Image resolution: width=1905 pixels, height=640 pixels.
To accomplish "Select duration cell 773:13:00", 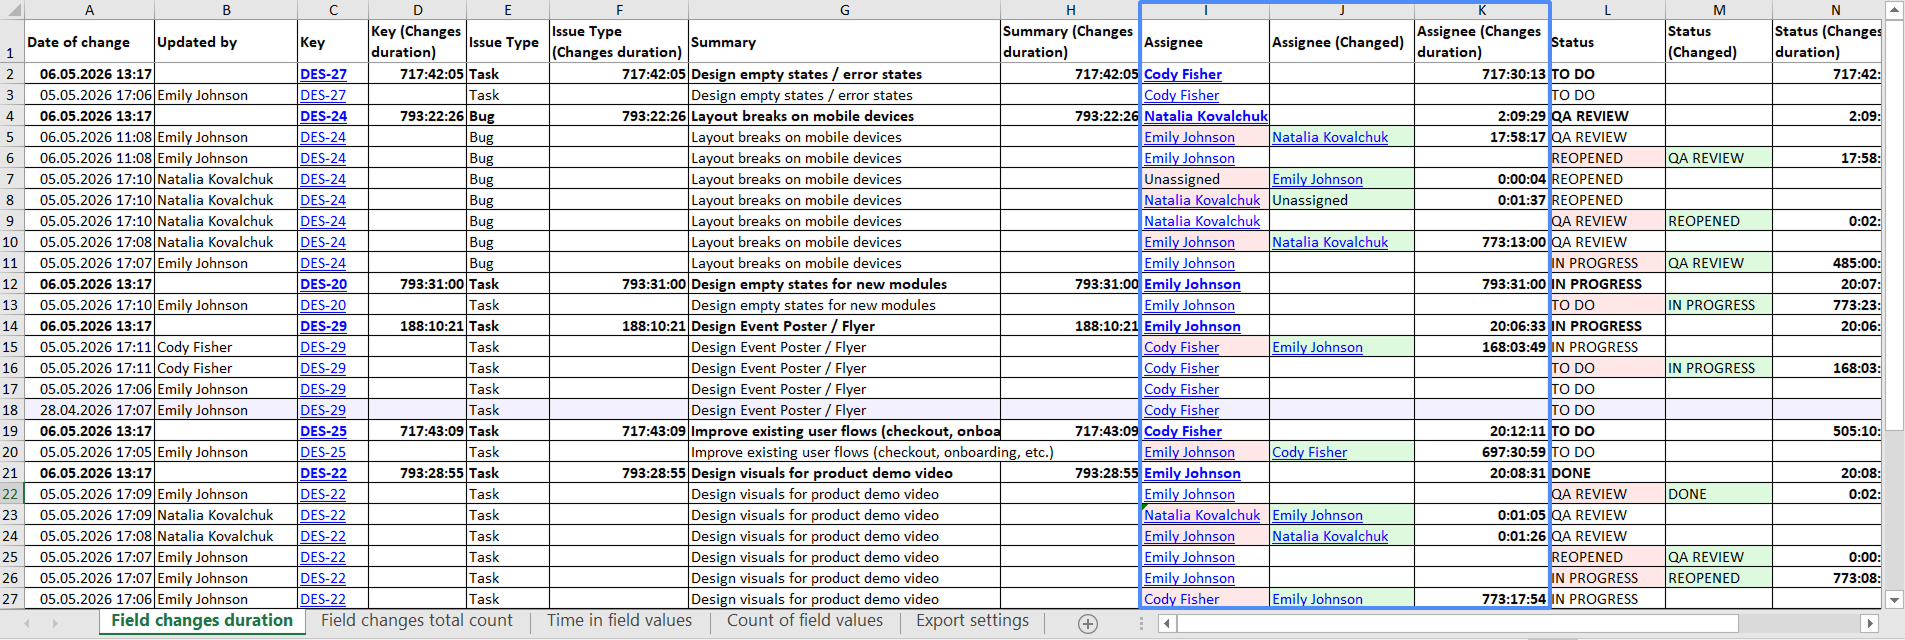I will click(x=1482, y=242).
